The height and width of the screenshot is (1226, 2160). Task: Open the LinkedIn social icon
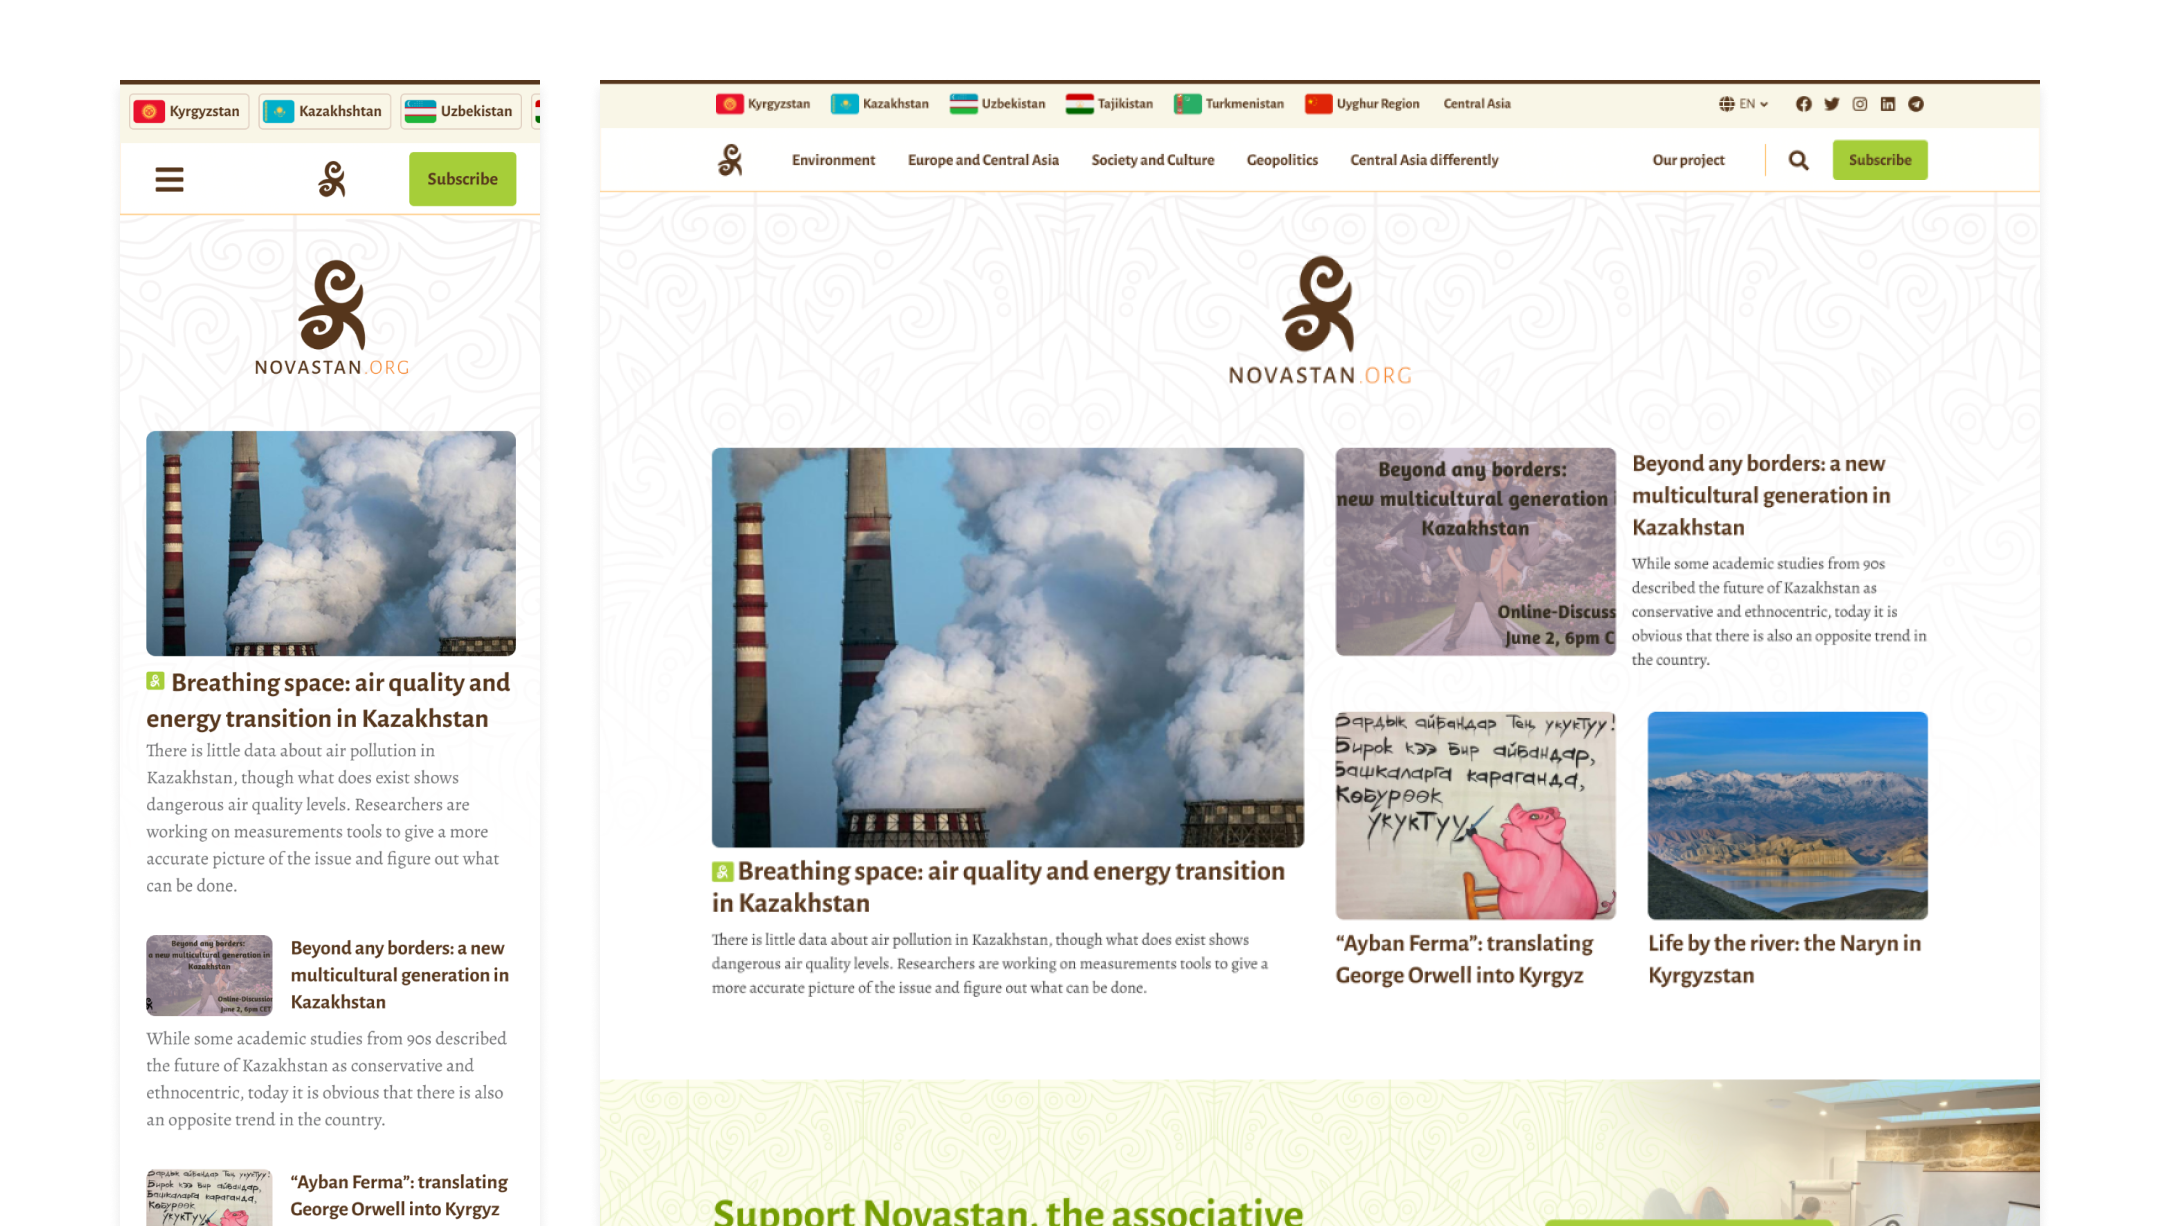tap(1887, 104)
